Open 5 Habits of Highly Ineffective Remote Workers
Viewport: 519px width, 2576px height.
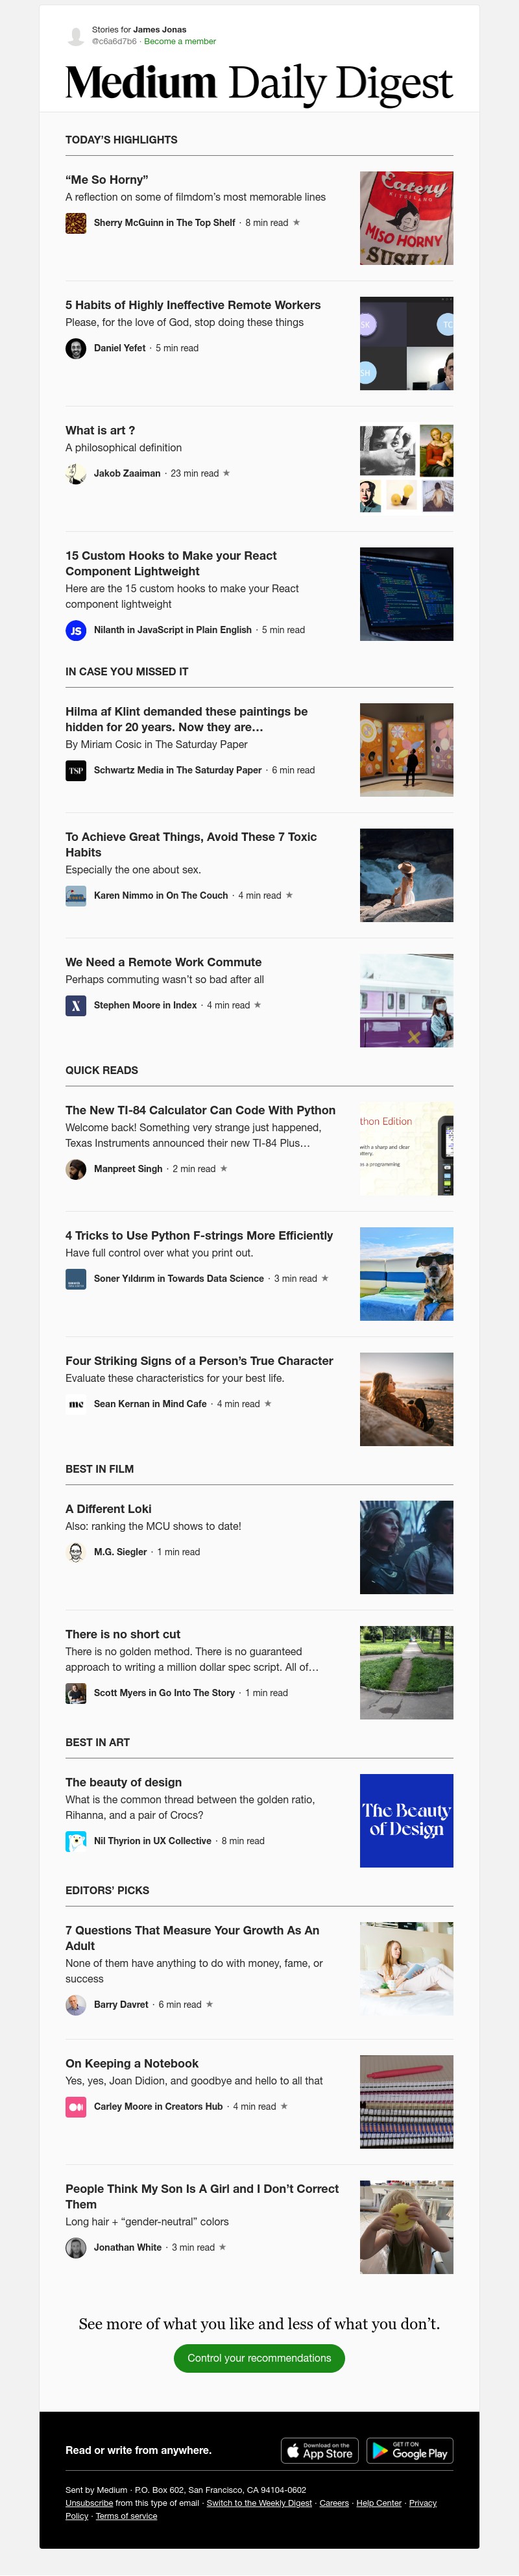tap(193, 305)
